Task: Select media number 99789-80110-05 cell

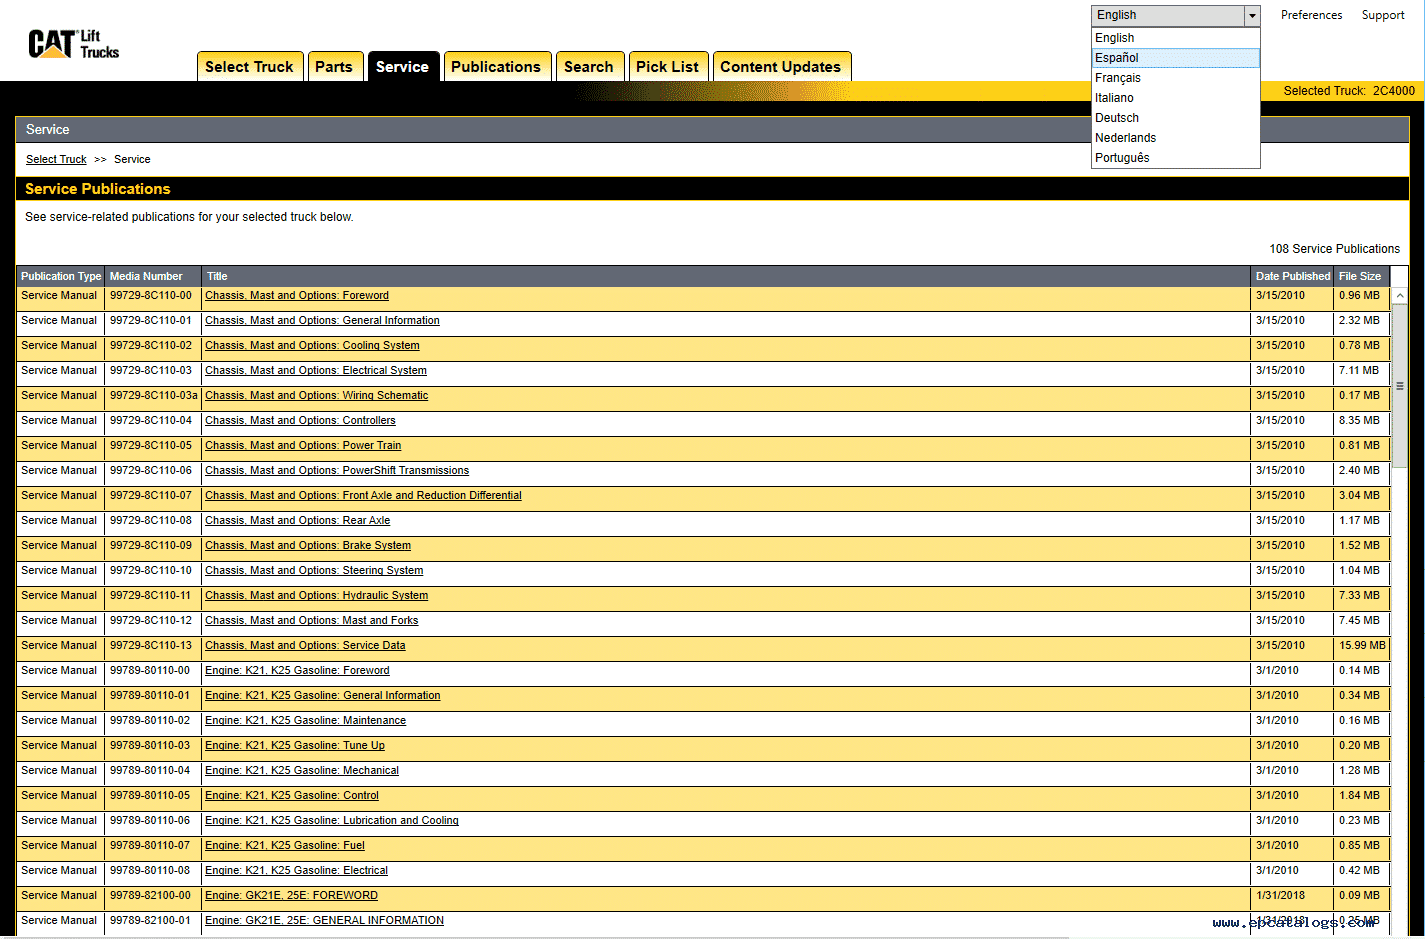Action: tap(153, 796)
